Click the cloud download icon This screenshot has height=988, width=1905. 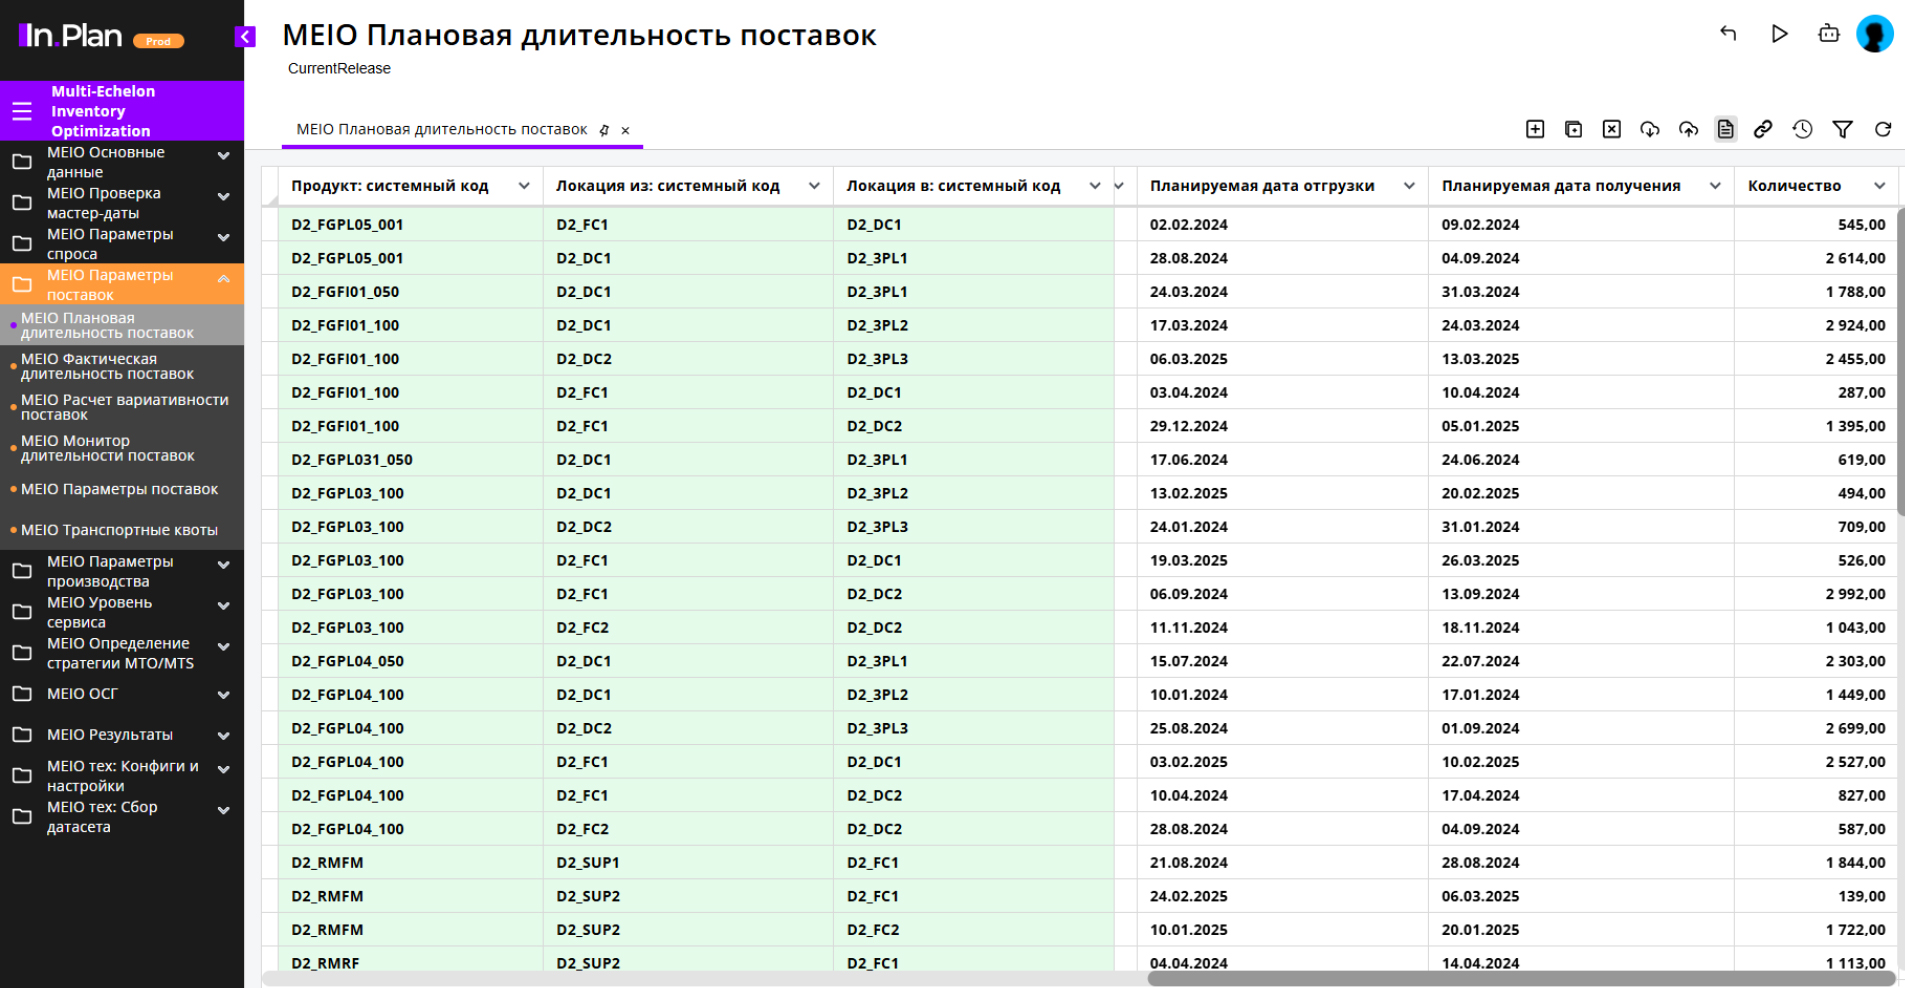point(1650,129)
